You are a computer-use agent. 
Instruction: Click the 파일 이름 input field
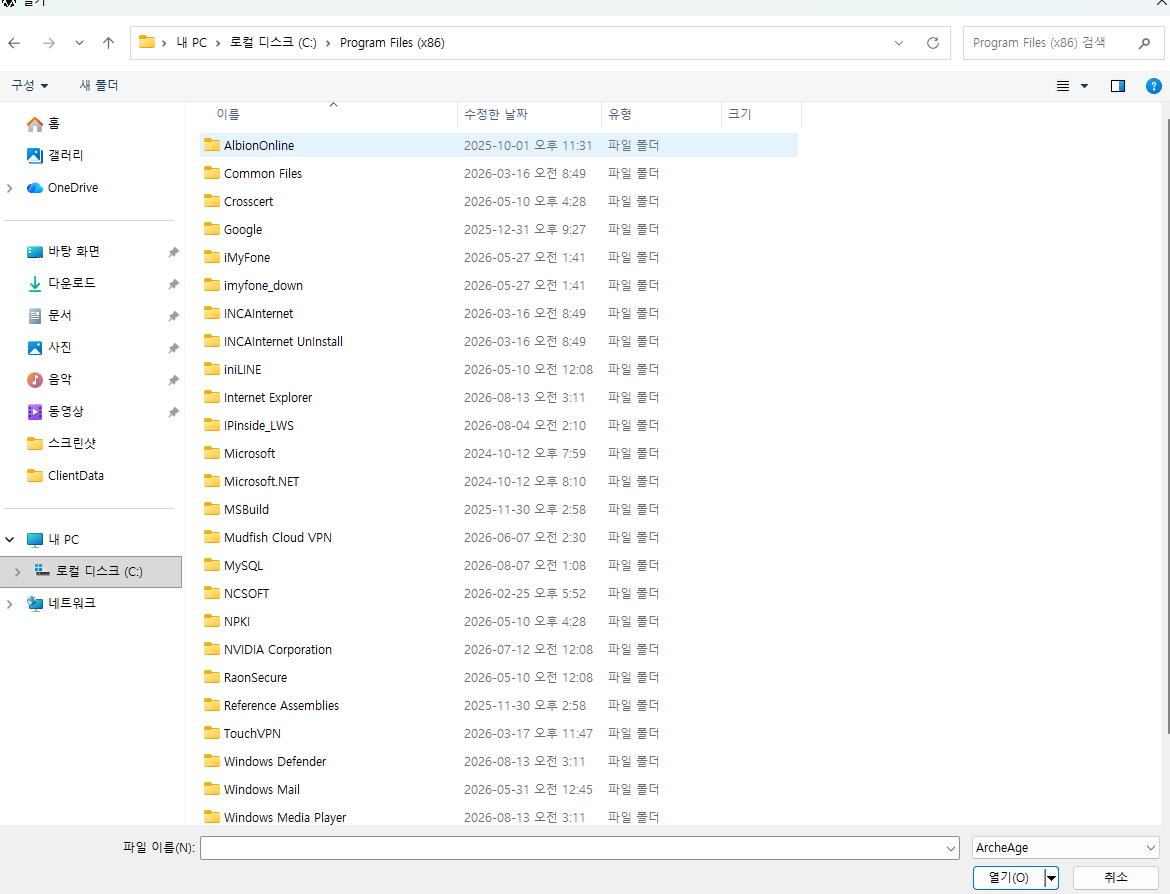(x=572, y=848)
